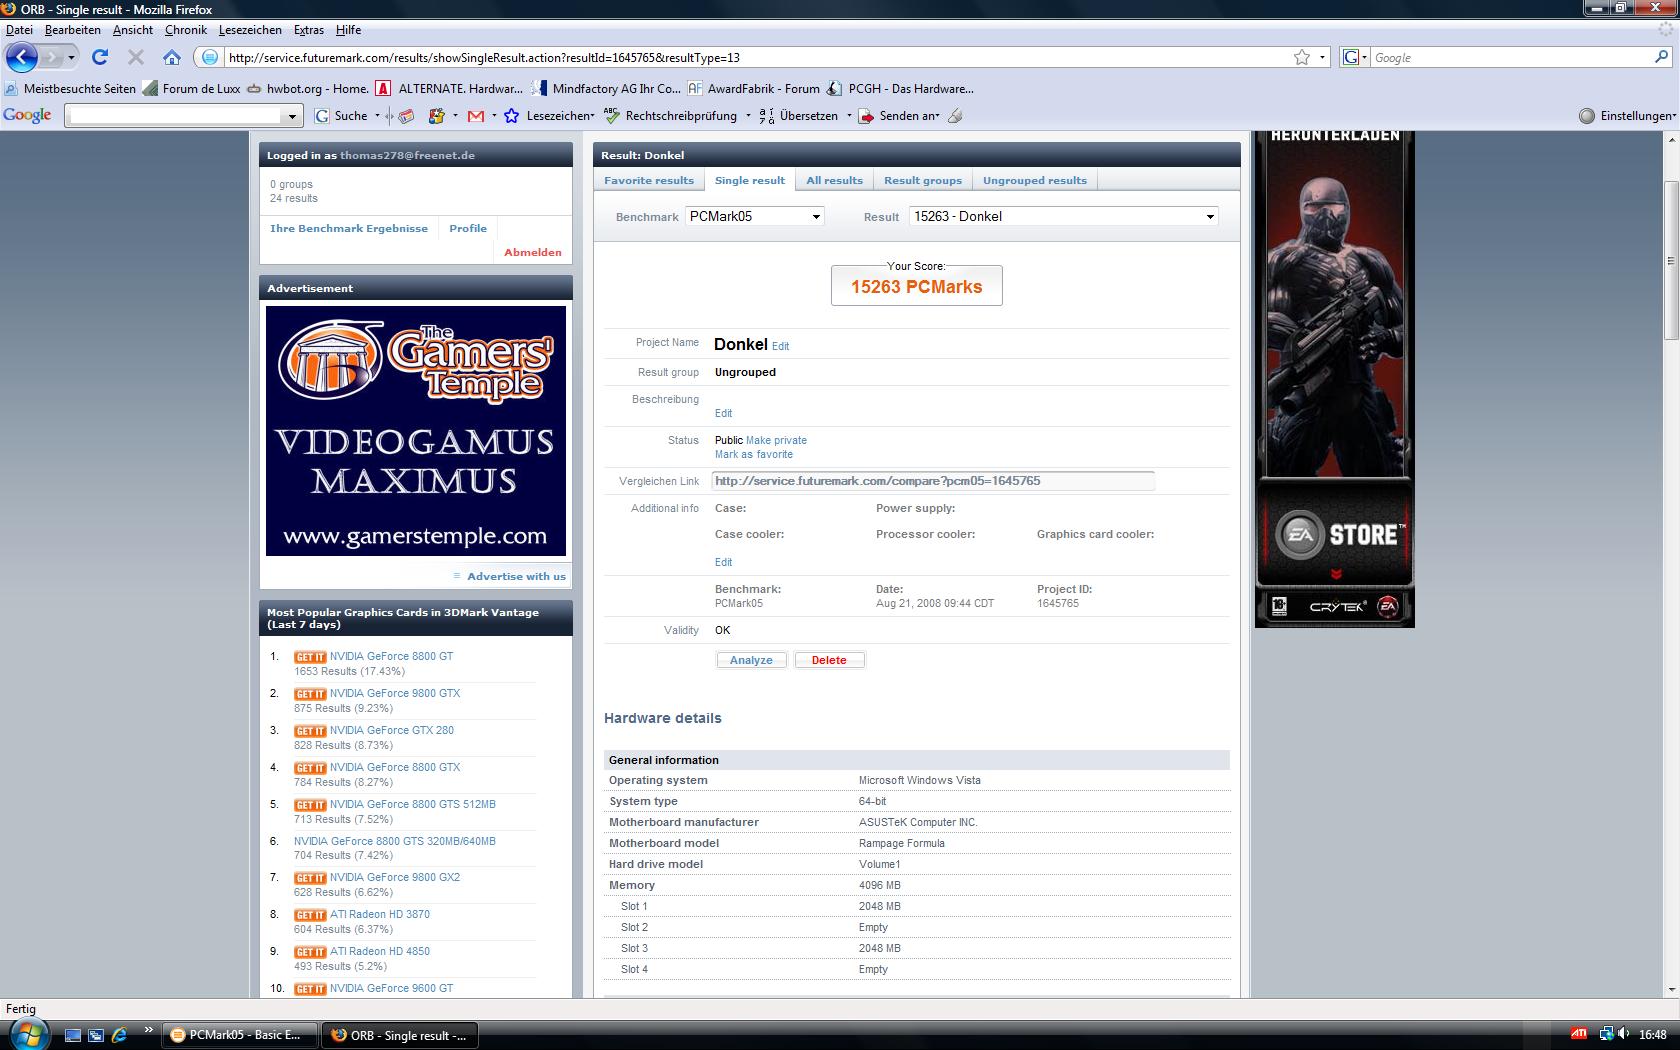Switch to PCMark05 Basic Edition taskbar window

(240, 1035)
